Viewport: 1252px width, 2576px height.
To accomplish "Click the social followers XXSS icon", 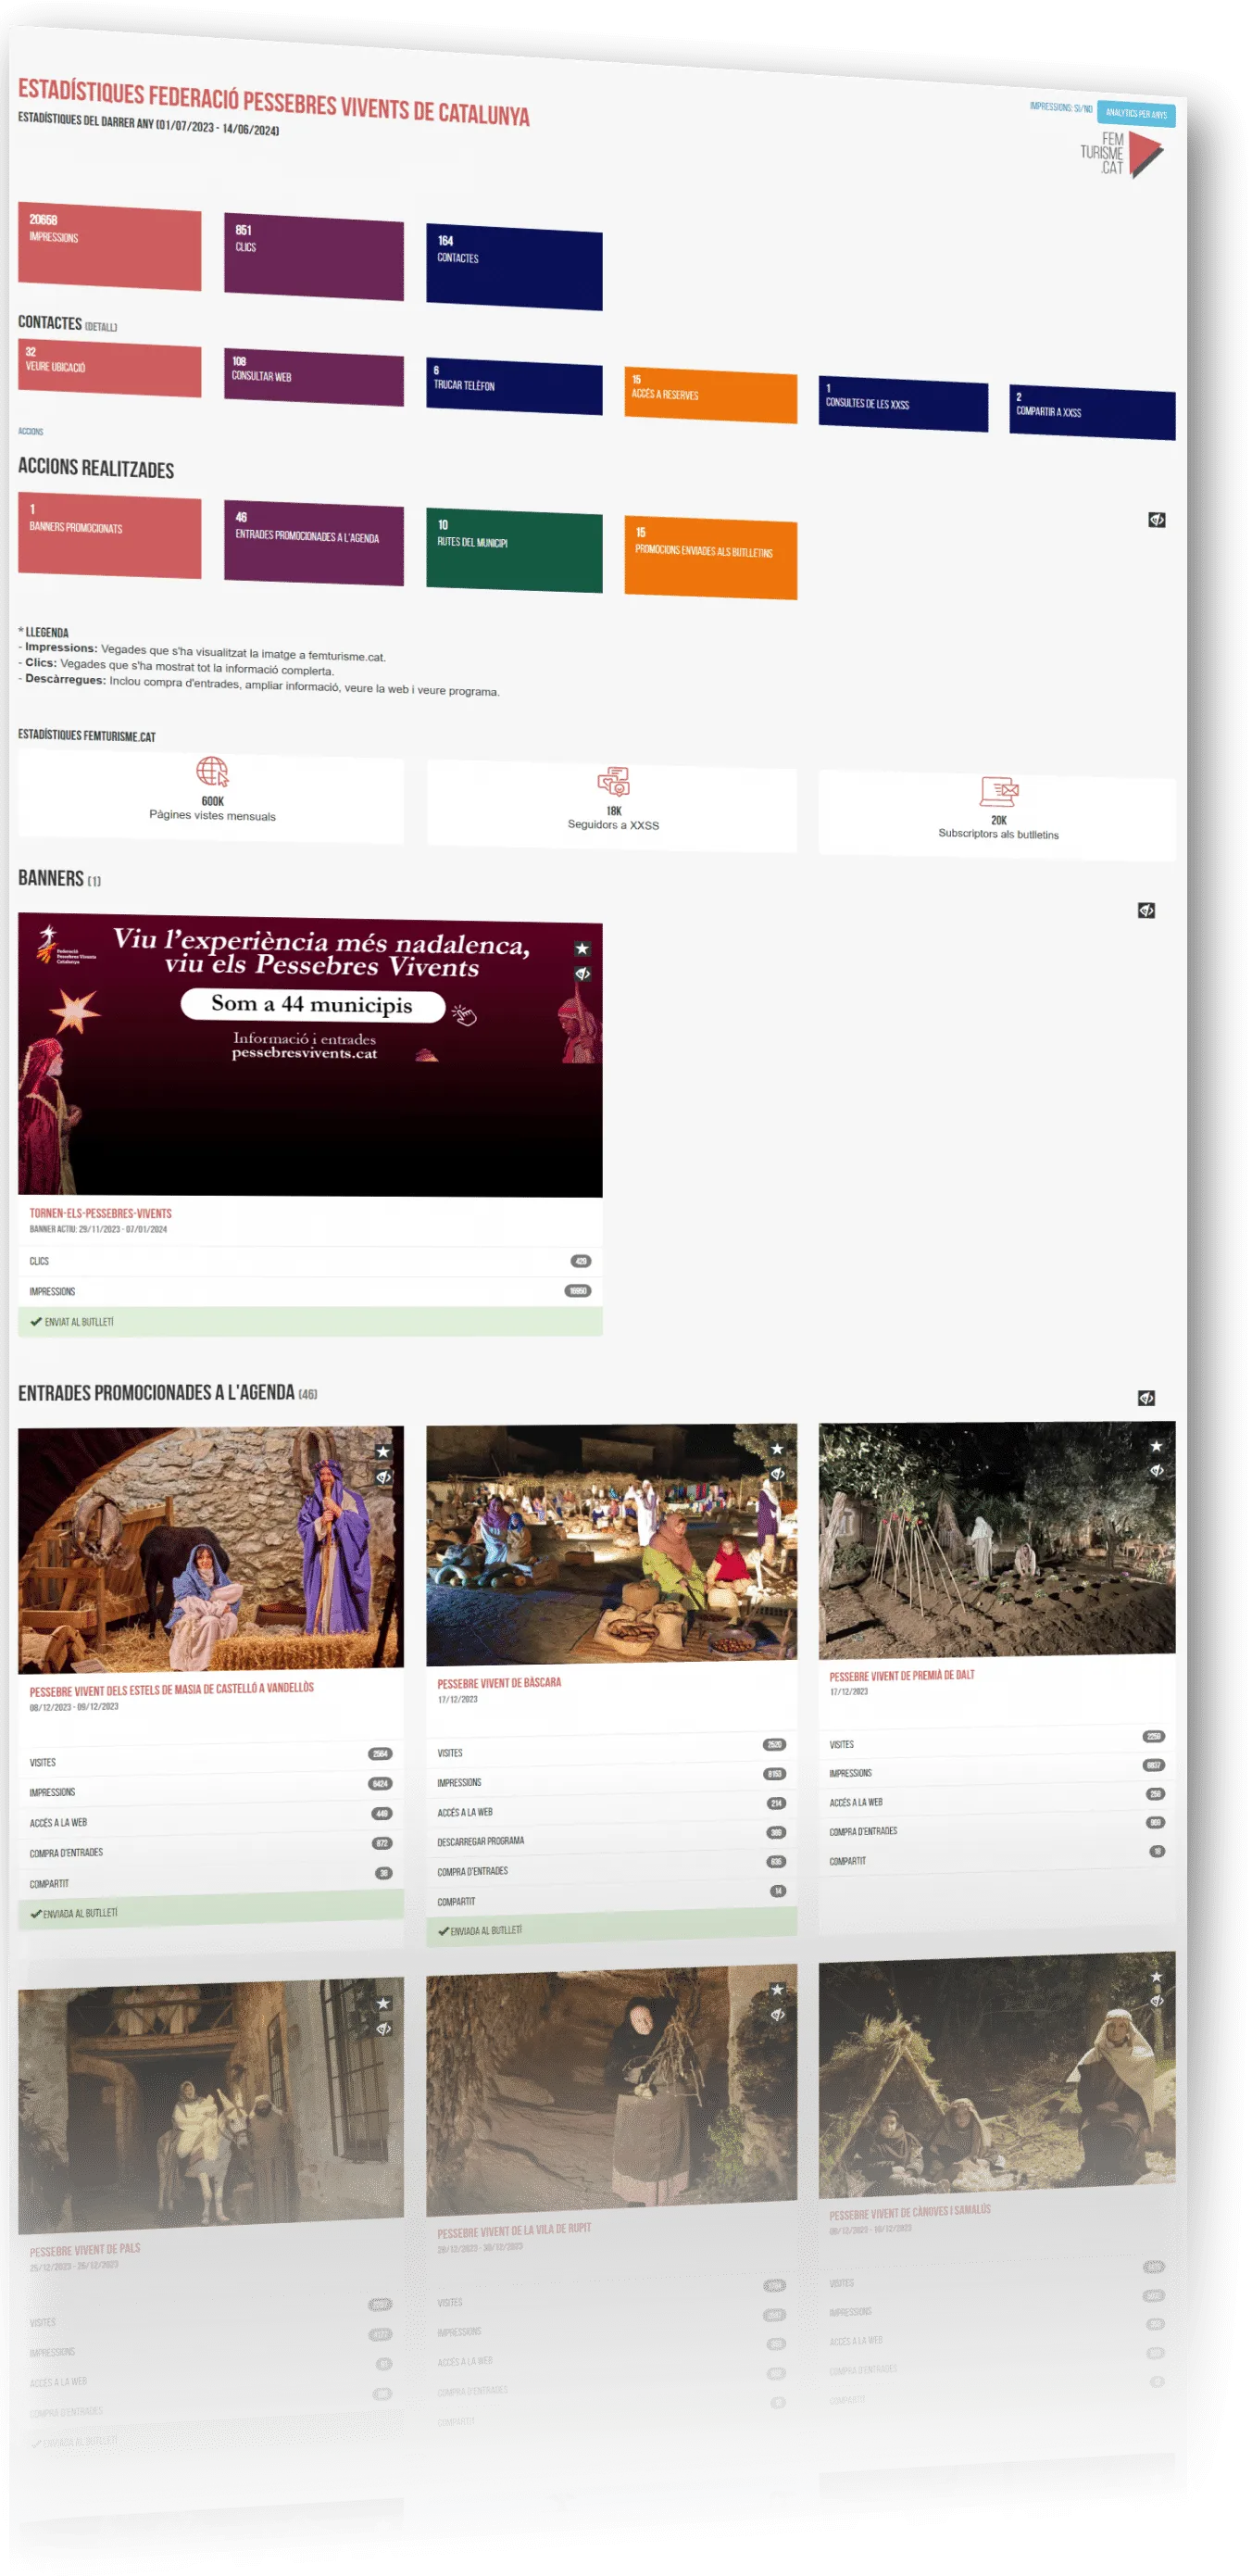I will tap(613, 782).
